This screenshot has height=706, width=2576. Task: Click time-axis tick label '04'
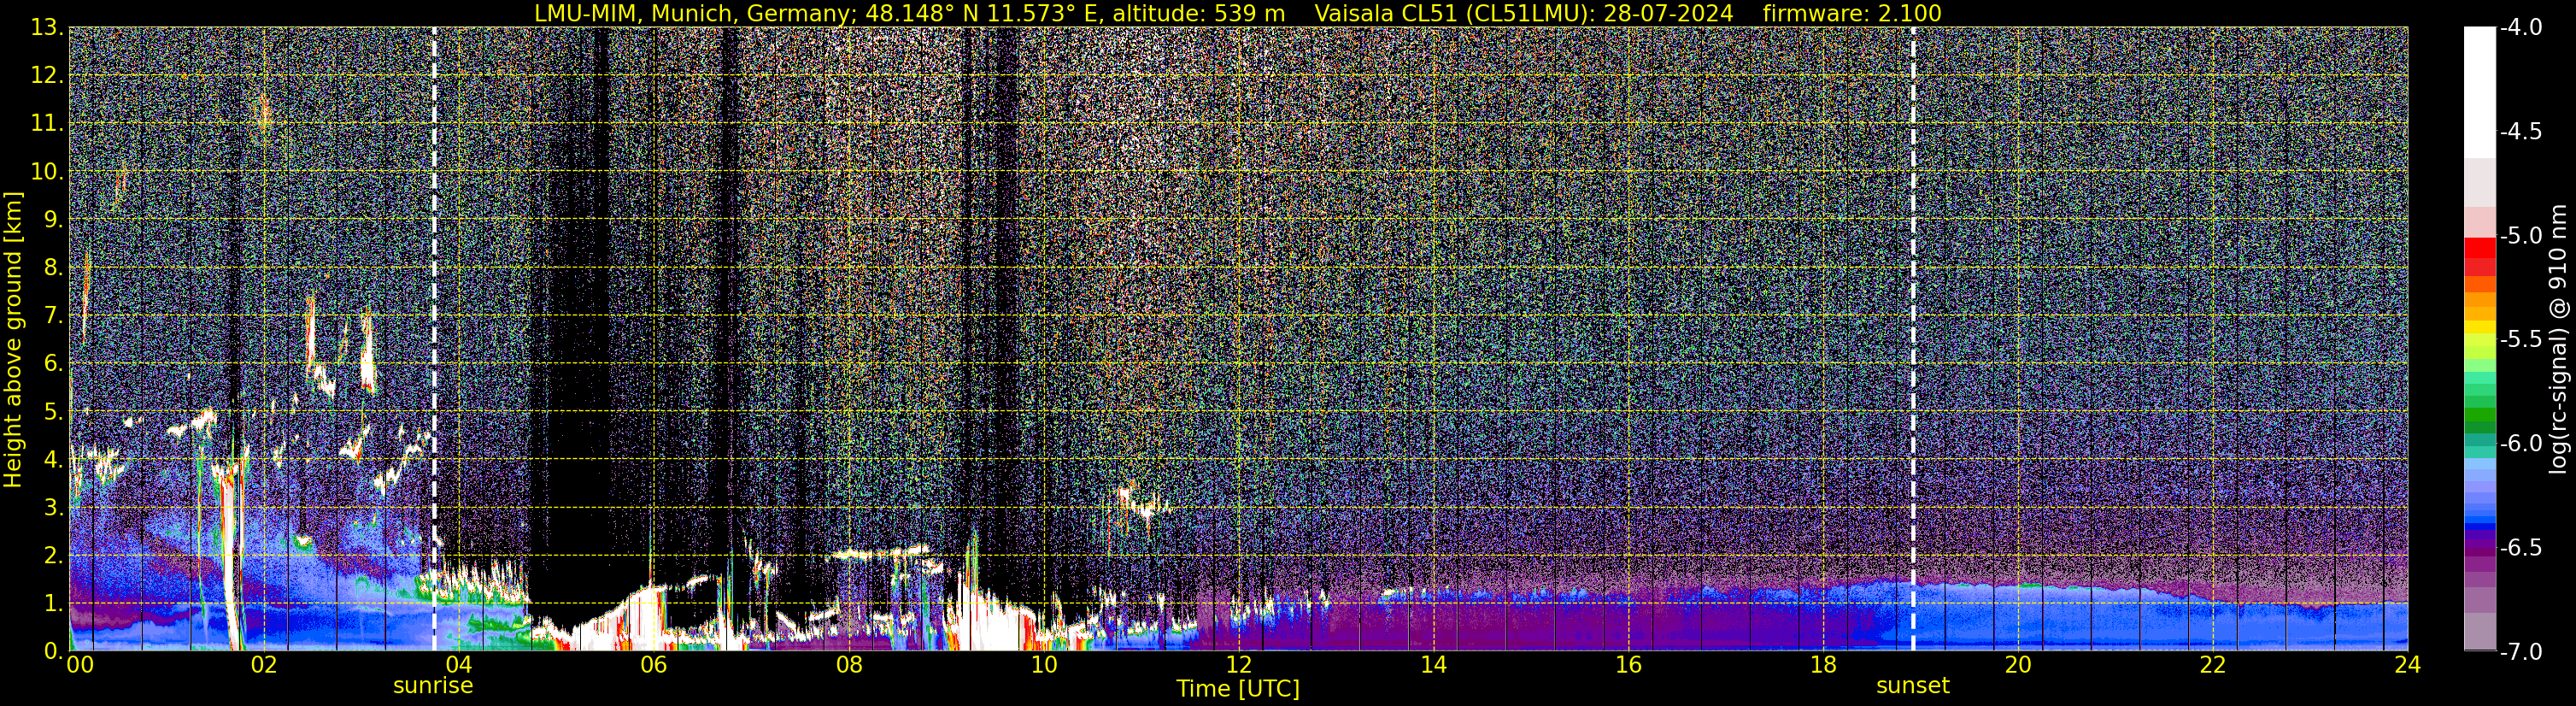[x=458, y=665]
